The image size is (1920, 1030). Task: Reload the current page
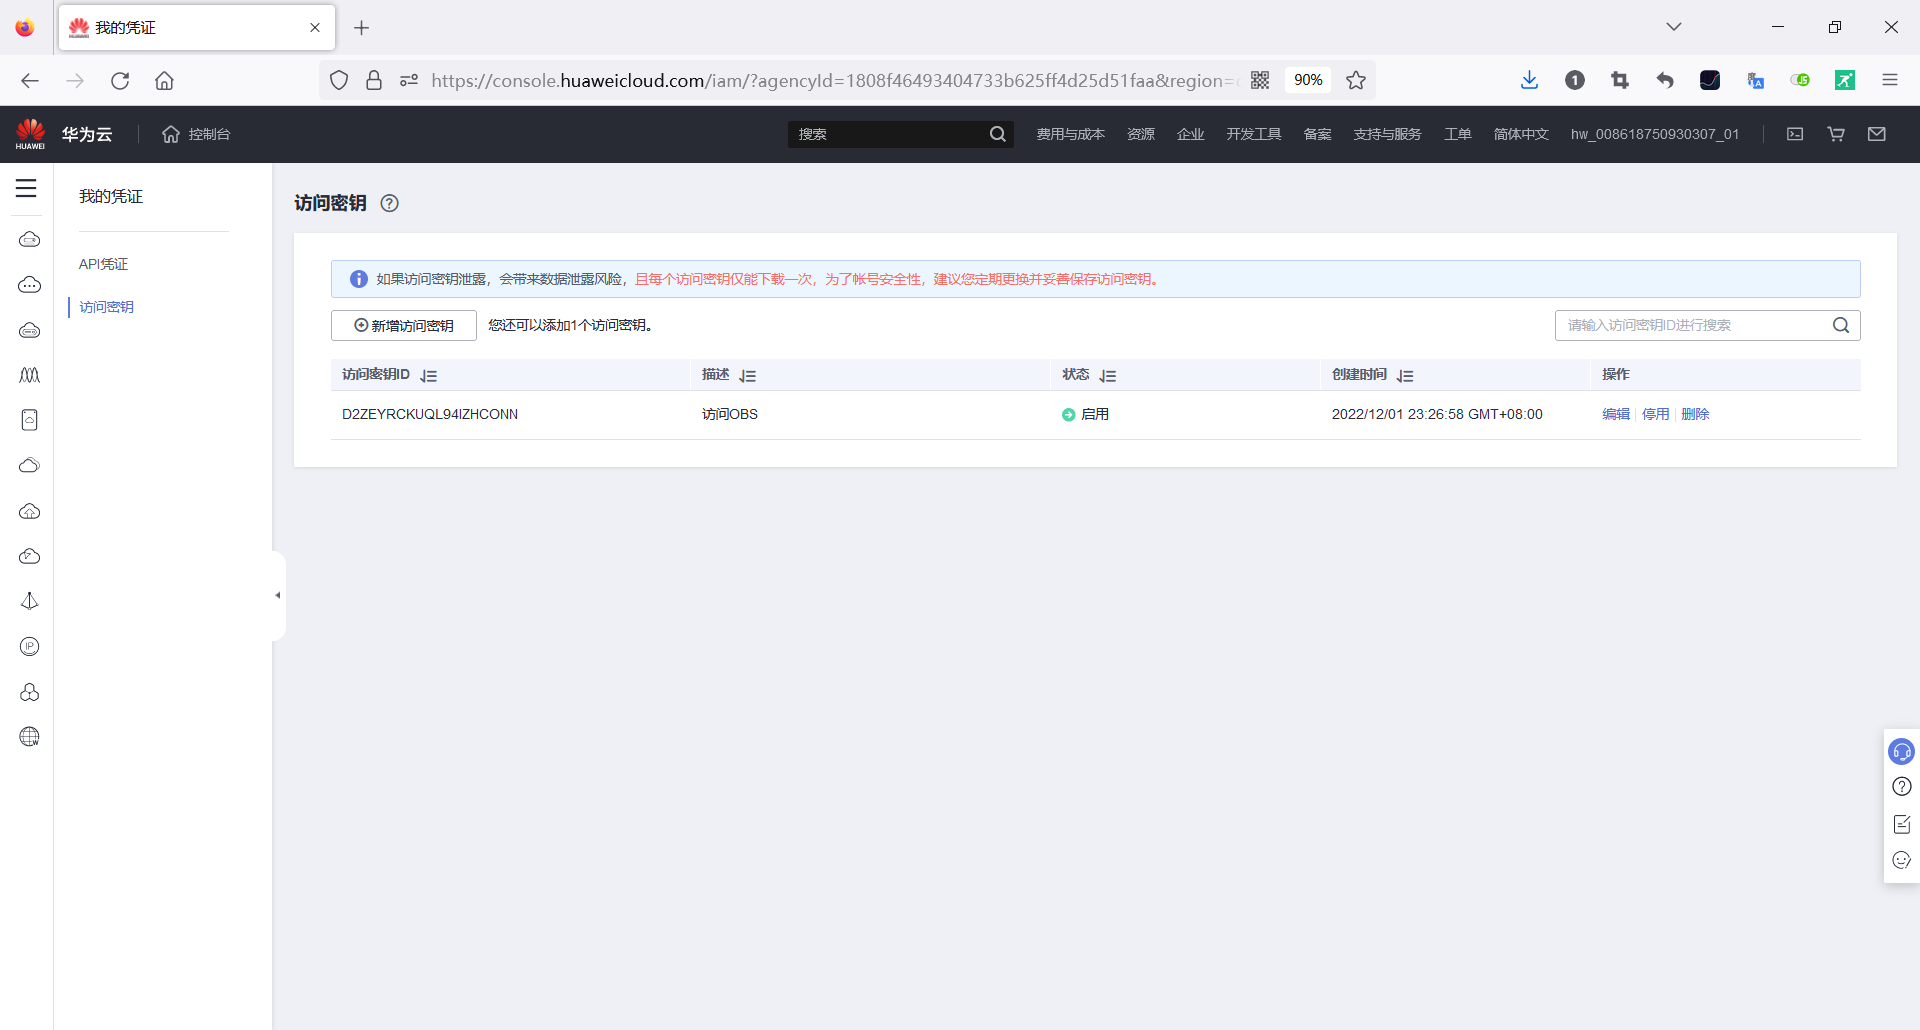pos(120,80)
